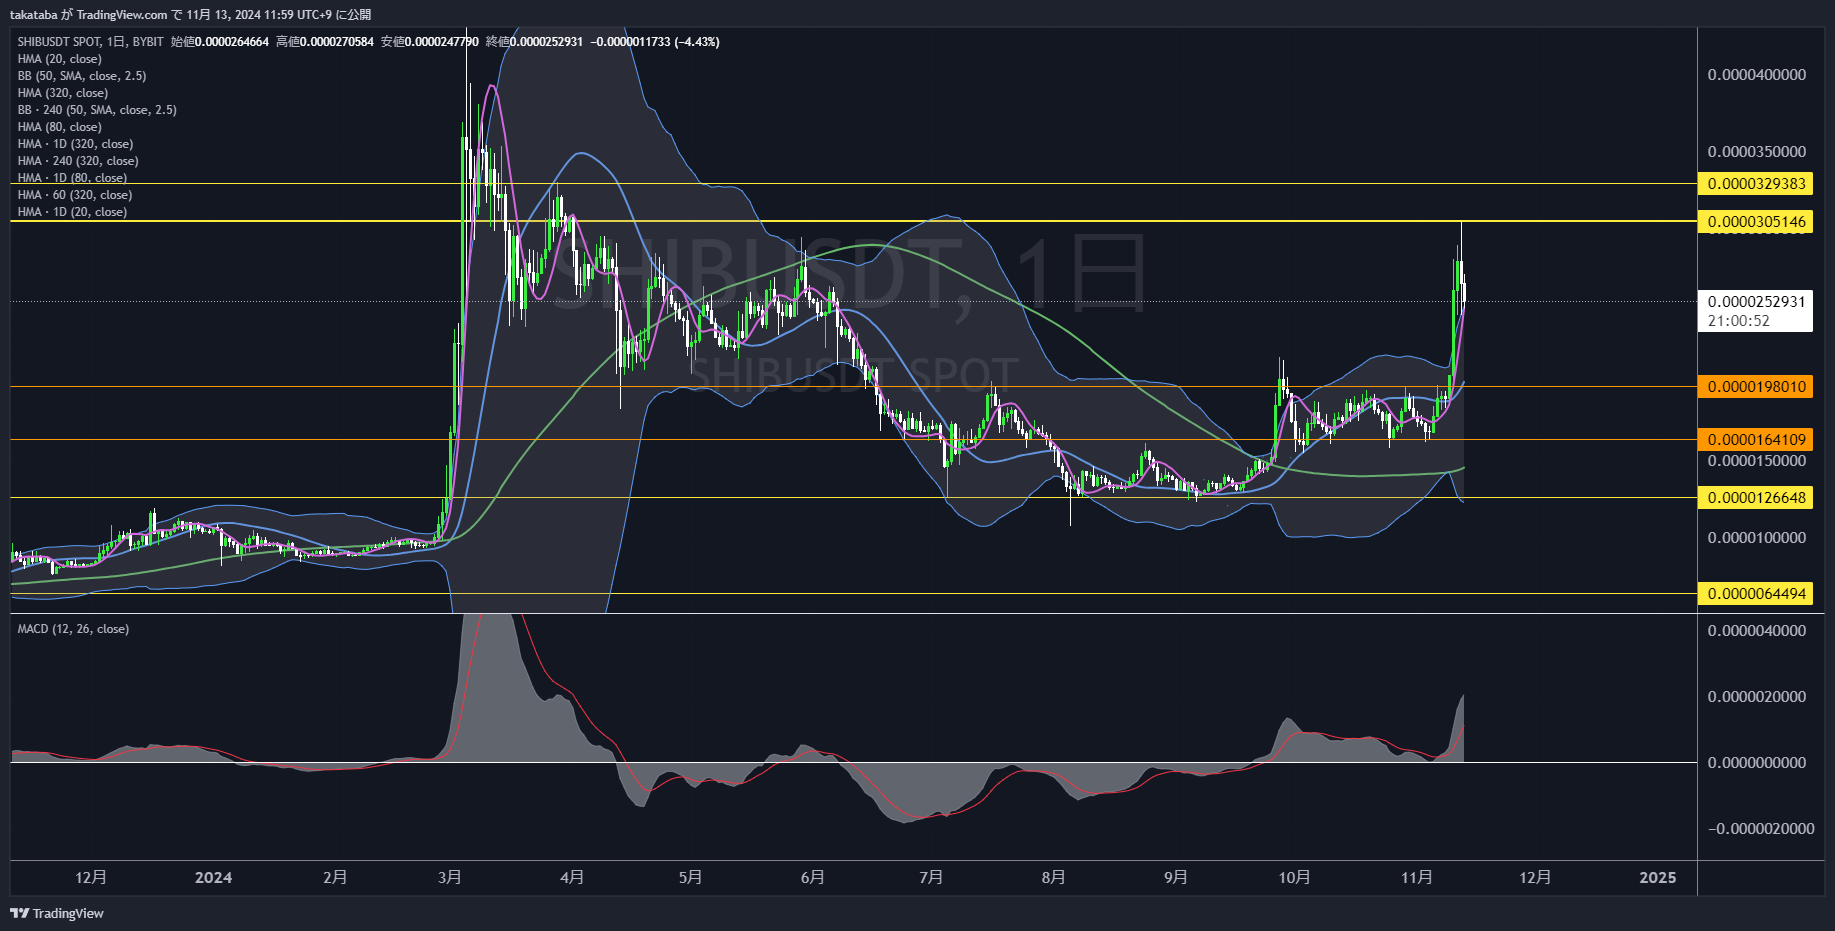
Task: Click the countdown timer 21:00:52
Action: (x=1739, y=321)
